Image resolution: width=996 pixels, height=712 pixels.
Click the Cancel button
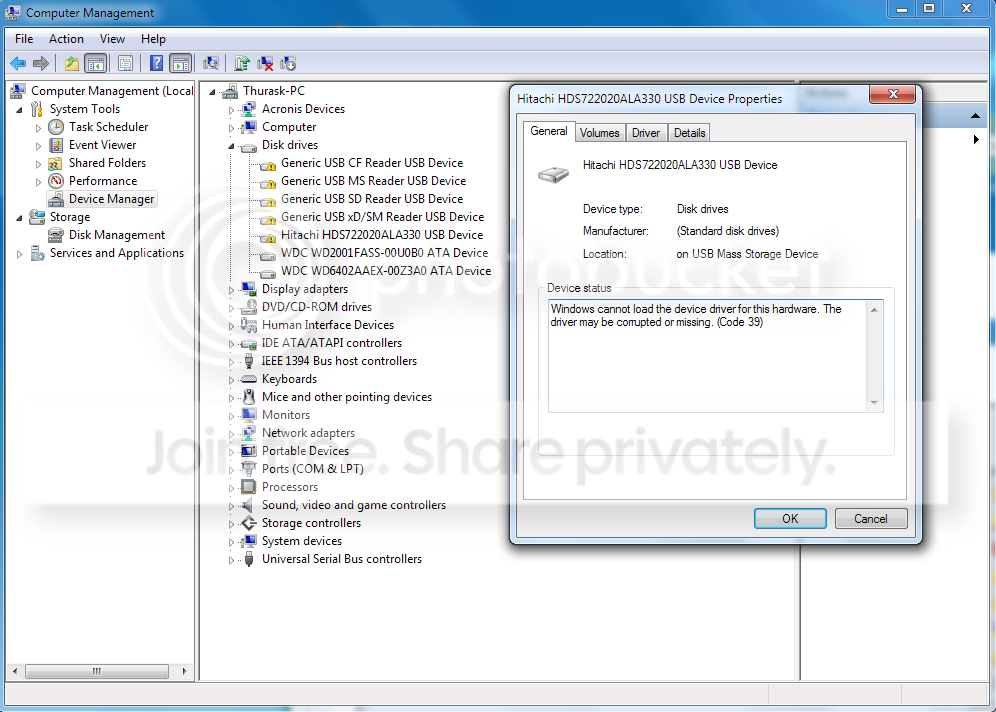(870, 518)
